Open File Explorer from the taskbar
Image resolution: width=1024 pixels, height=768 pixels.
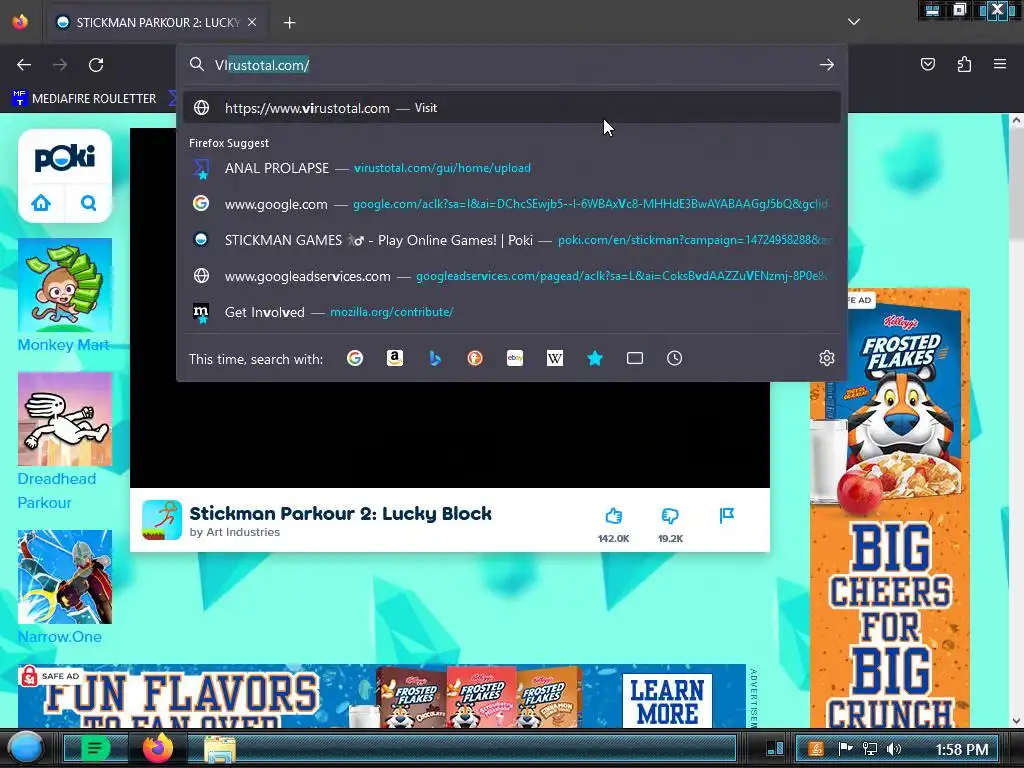point(220,749)
